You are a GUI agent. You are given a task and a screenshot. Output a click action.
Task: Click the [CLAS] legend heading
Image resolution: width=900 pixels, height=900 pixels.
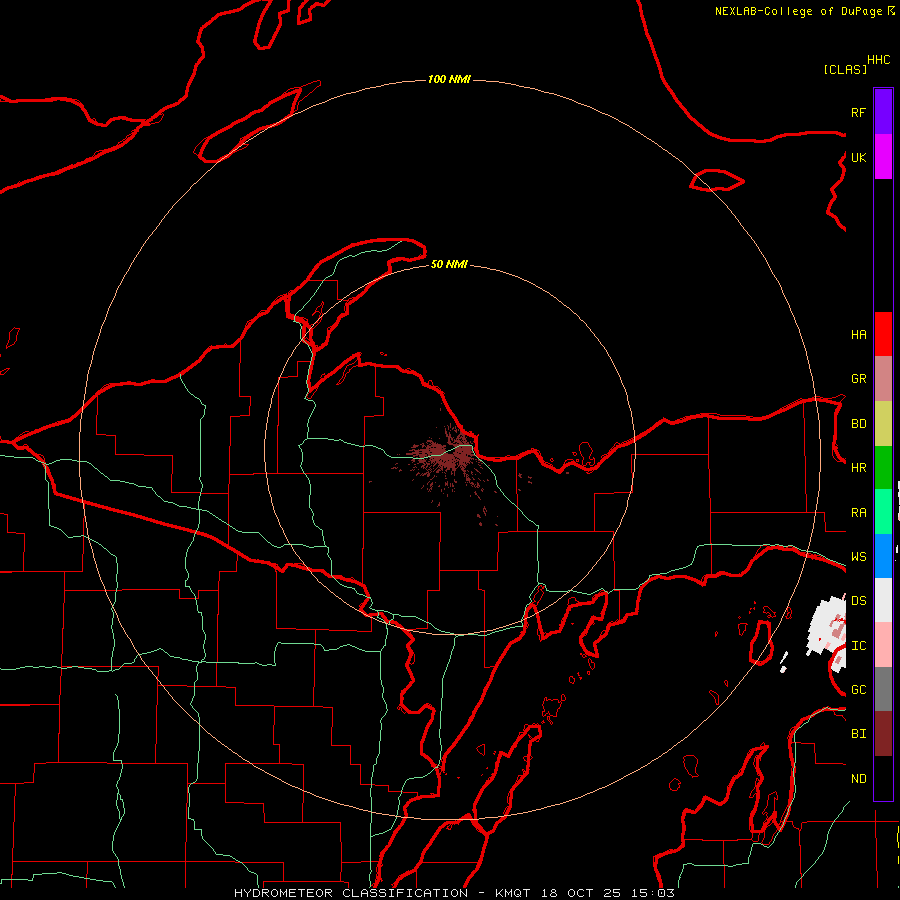[x=845, y=69]
